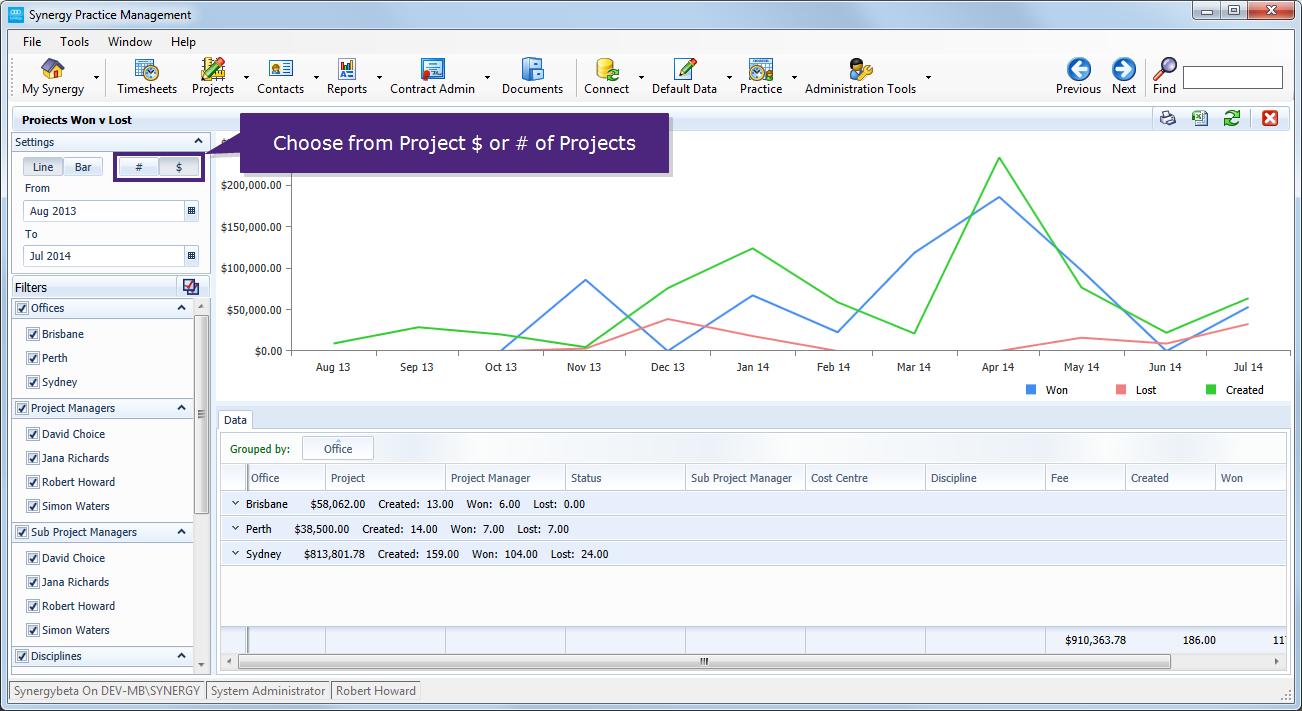
Task: Select dollar values for the chart
Action: coord(177,166)
